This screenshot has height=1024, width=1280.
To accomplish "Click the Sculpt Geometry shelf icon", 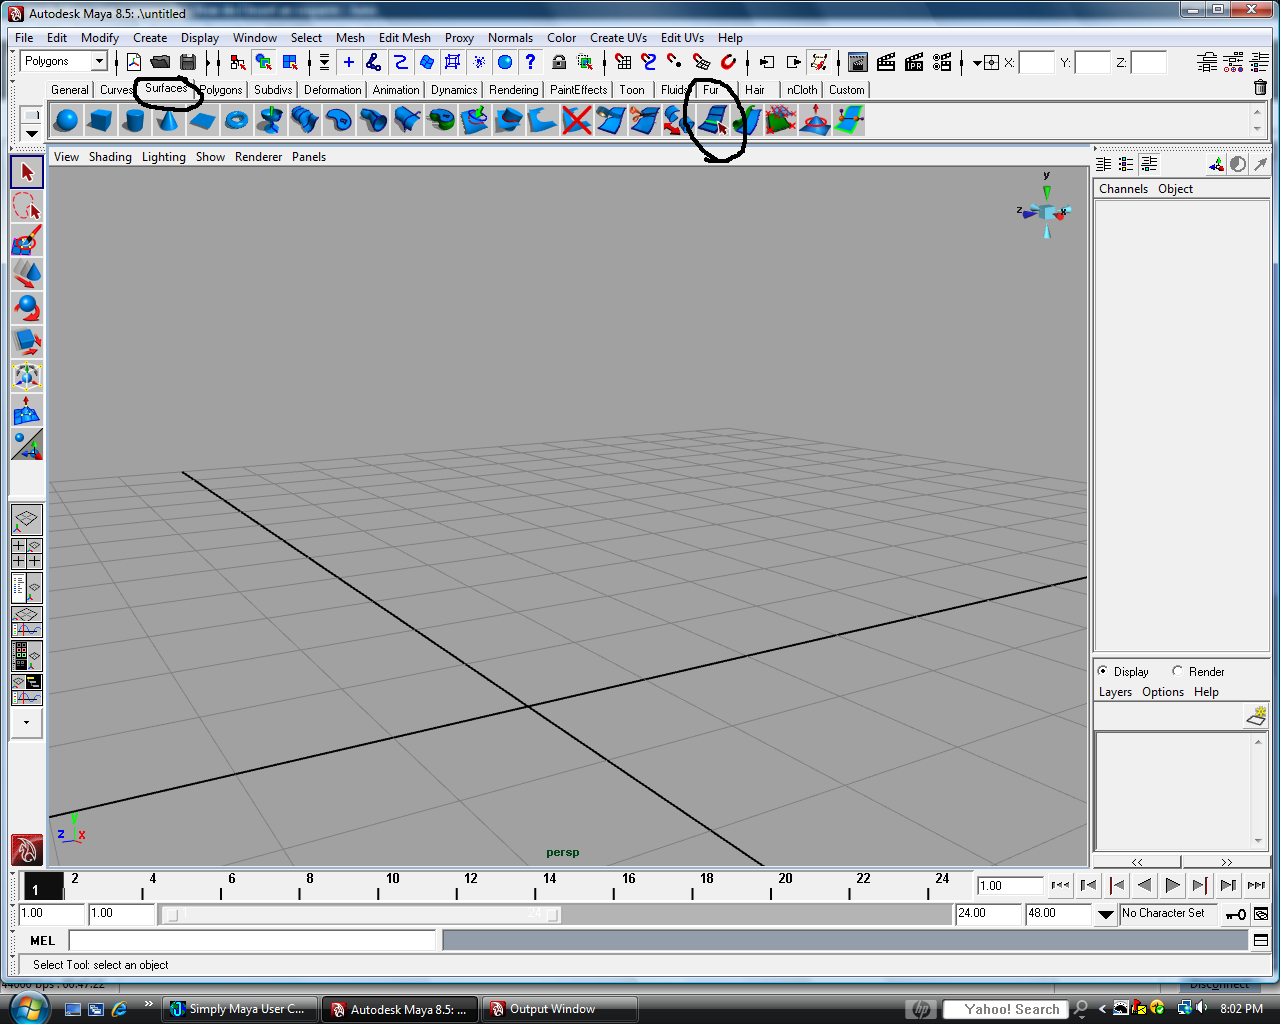I will 814,121.
